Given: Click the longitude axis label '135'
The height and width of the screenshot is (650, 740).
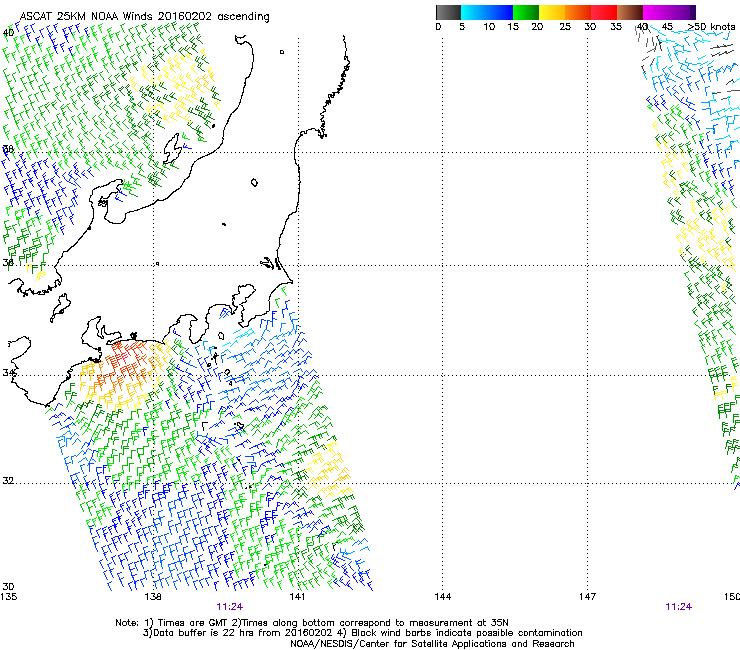Looking at the screenshot, I should tap(8, 597).
